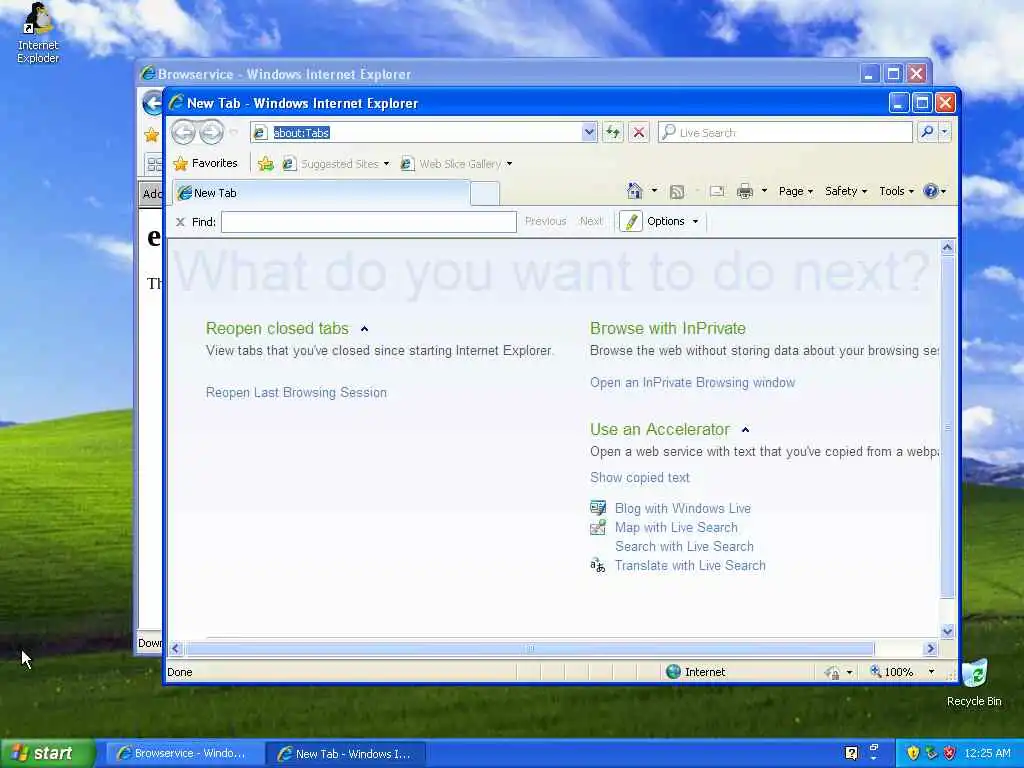
Task: Open the Internet Exploder desktop shortcut
Action: pos(38,33)
